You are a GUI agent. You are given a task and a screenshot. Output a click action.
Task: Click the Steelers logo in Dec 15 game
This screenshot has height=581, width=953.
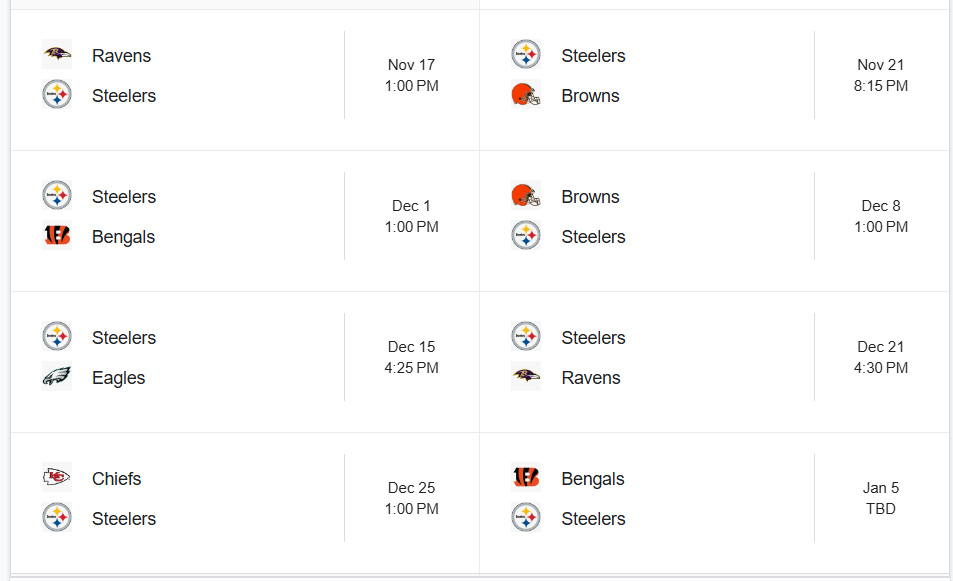pos(57,337)
